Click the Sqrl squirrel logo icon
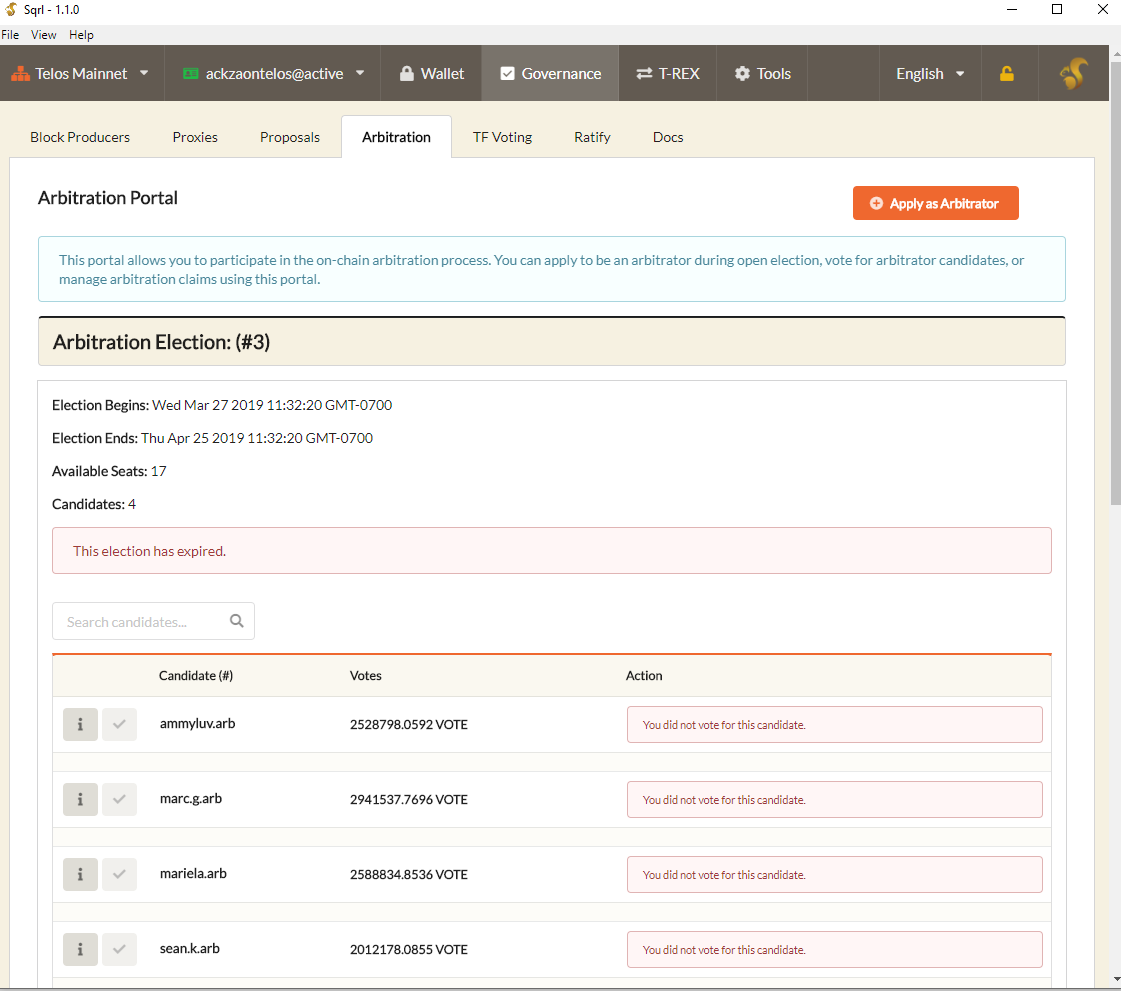The width and height of the screenshot is (1121, 991). pyautogui.click(x=1073, y=74)
